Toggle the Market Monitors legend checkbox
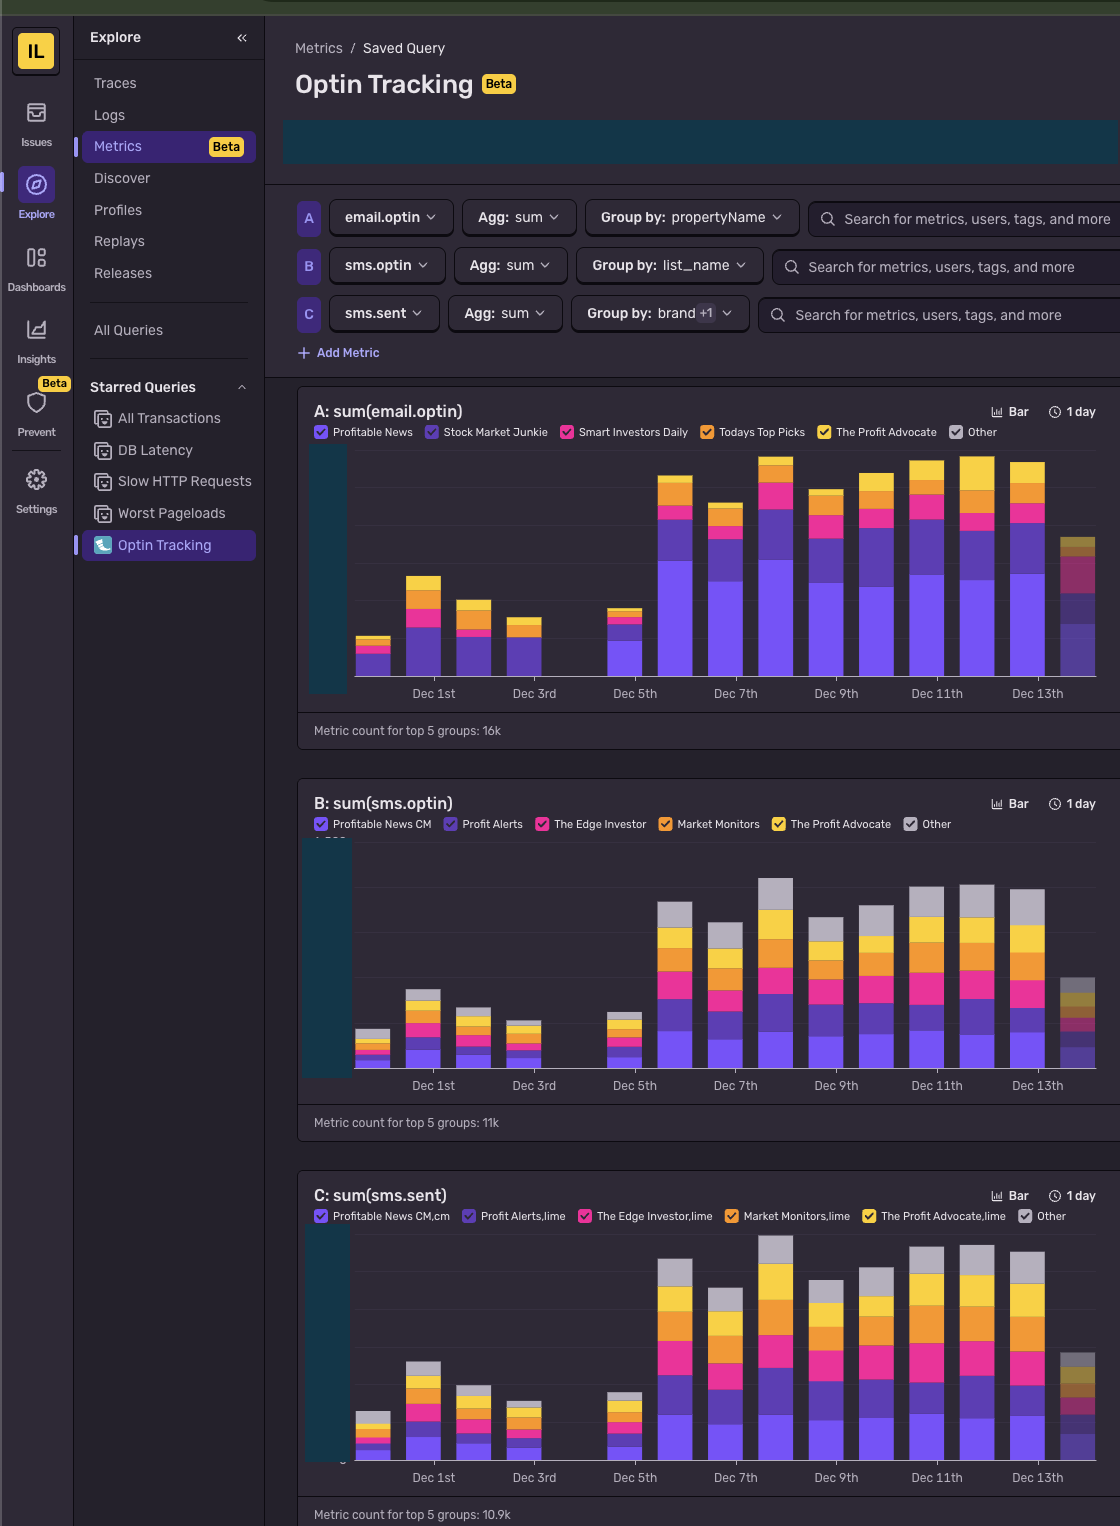The image size is (1120, 1526). tap(666, 824)
